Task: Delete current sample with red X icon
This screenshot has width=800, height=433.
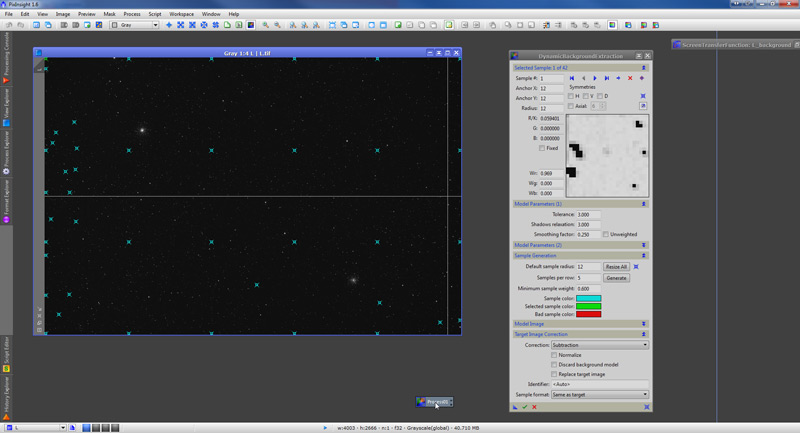Action: point(630,77)
